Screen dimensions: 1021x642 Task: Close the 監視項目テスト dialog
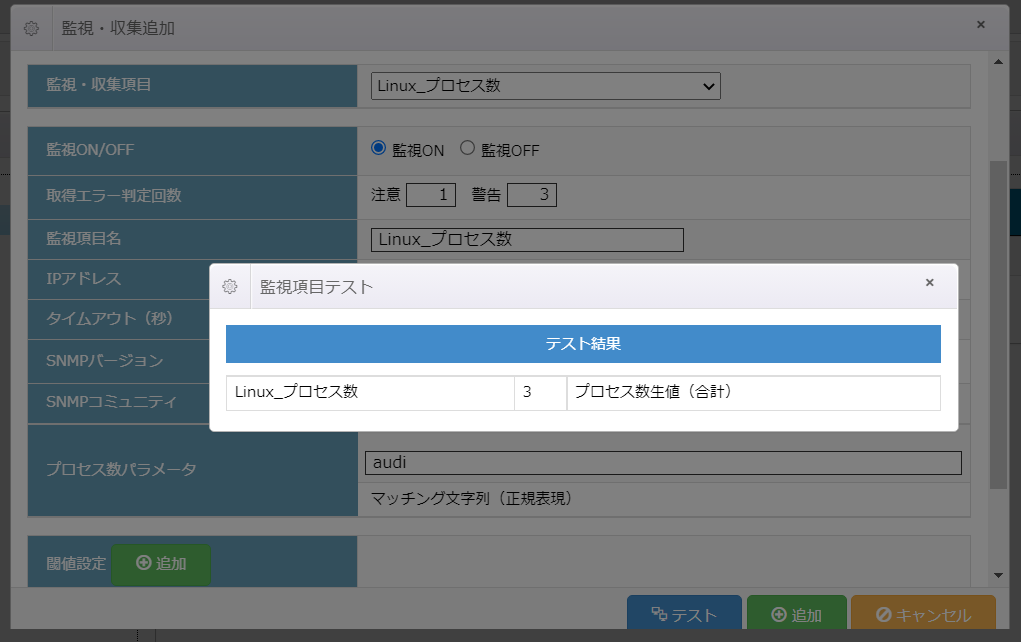929,283
